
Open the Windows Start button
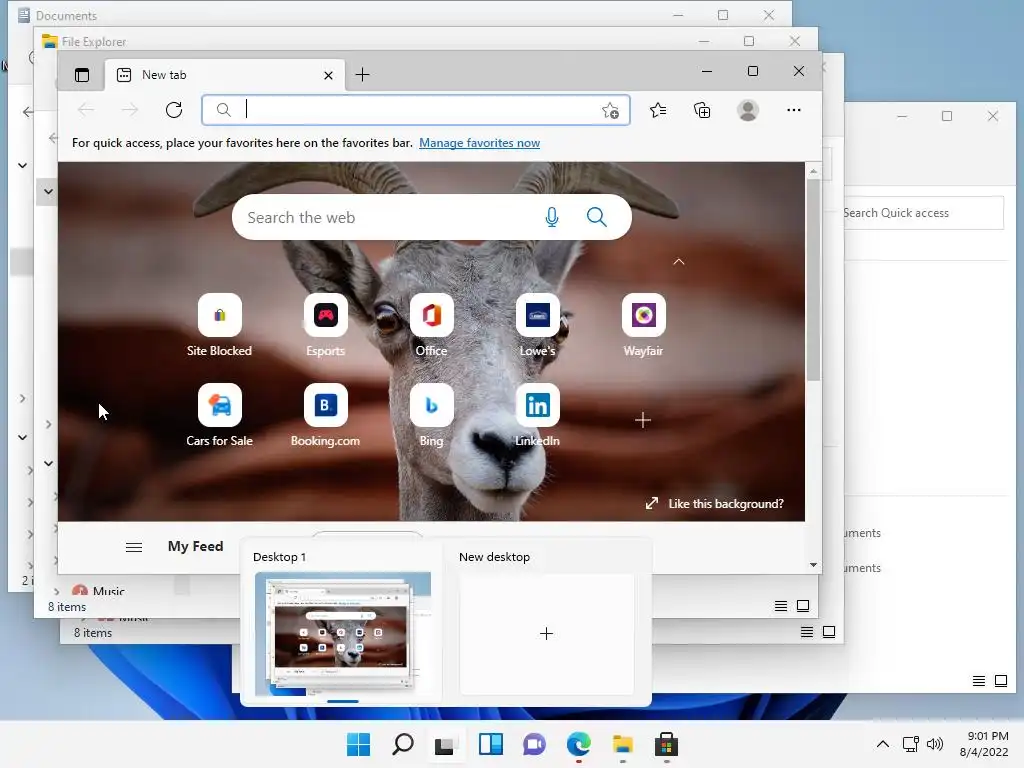coord(359,744)
